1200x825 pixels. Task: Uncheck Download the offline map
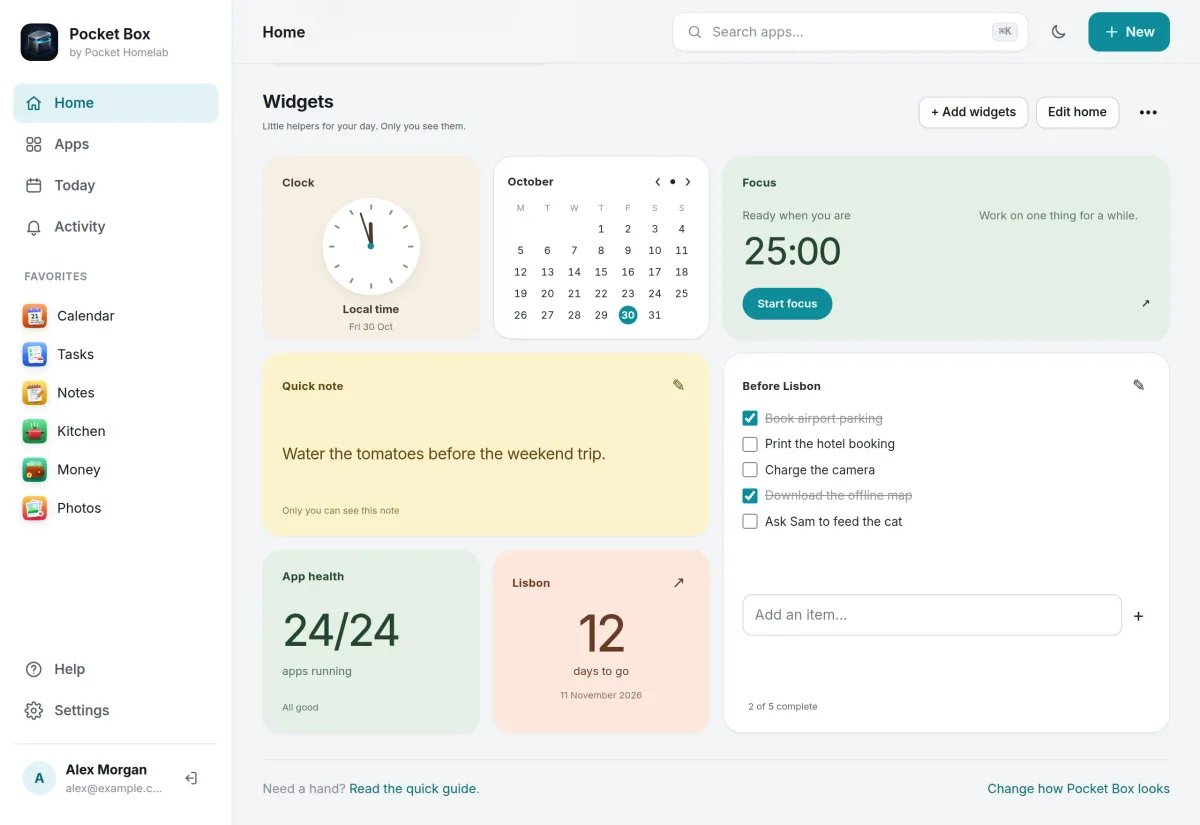(750, 495)
